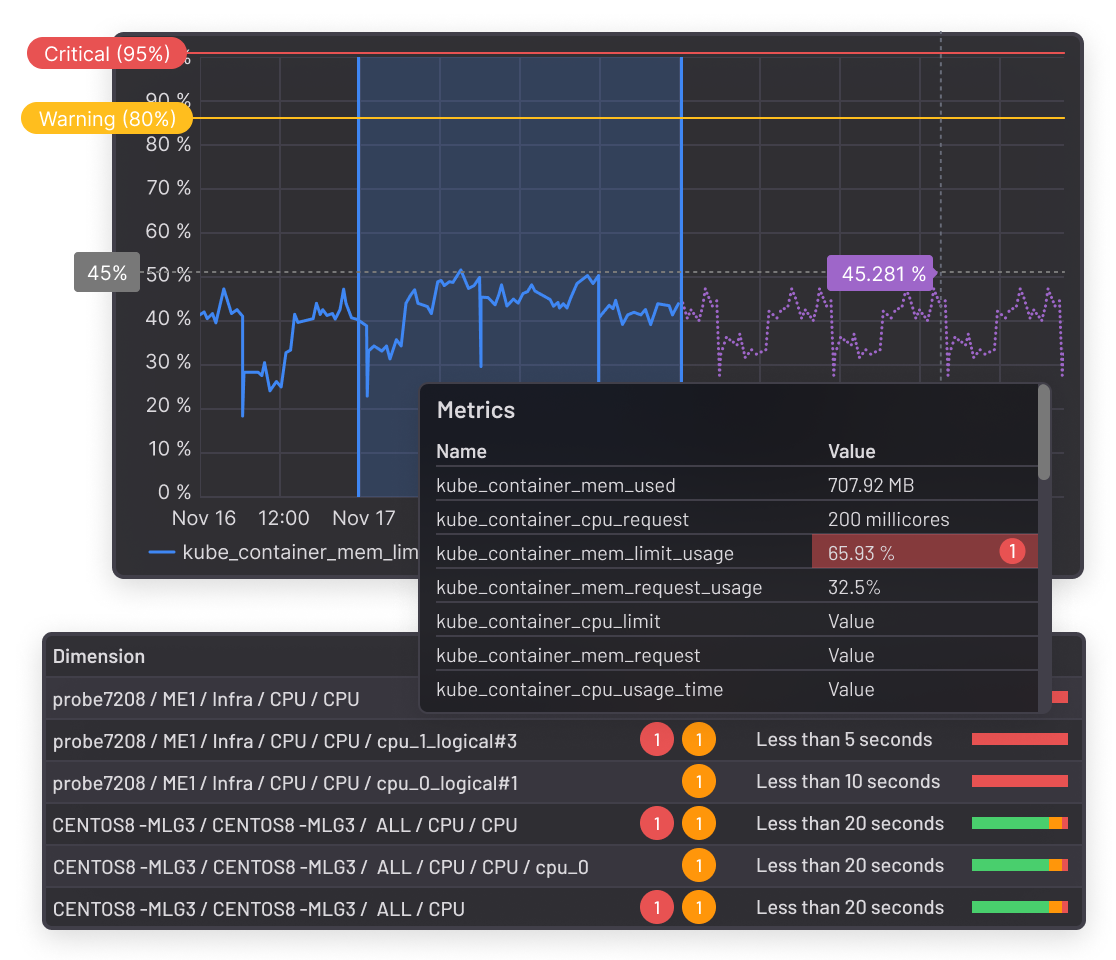1116x960 pixels.
Task: Click the Warning (80%) threshold label
Action: 107,119
